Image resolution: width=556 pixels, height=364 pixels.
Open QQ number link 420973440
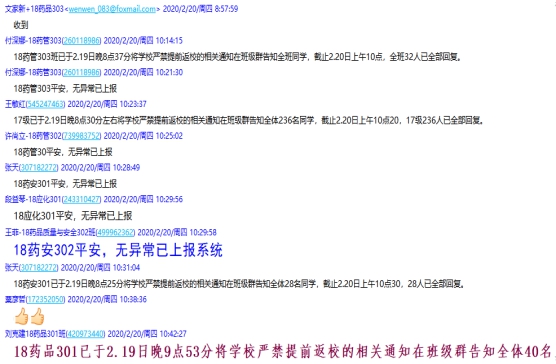85,334
